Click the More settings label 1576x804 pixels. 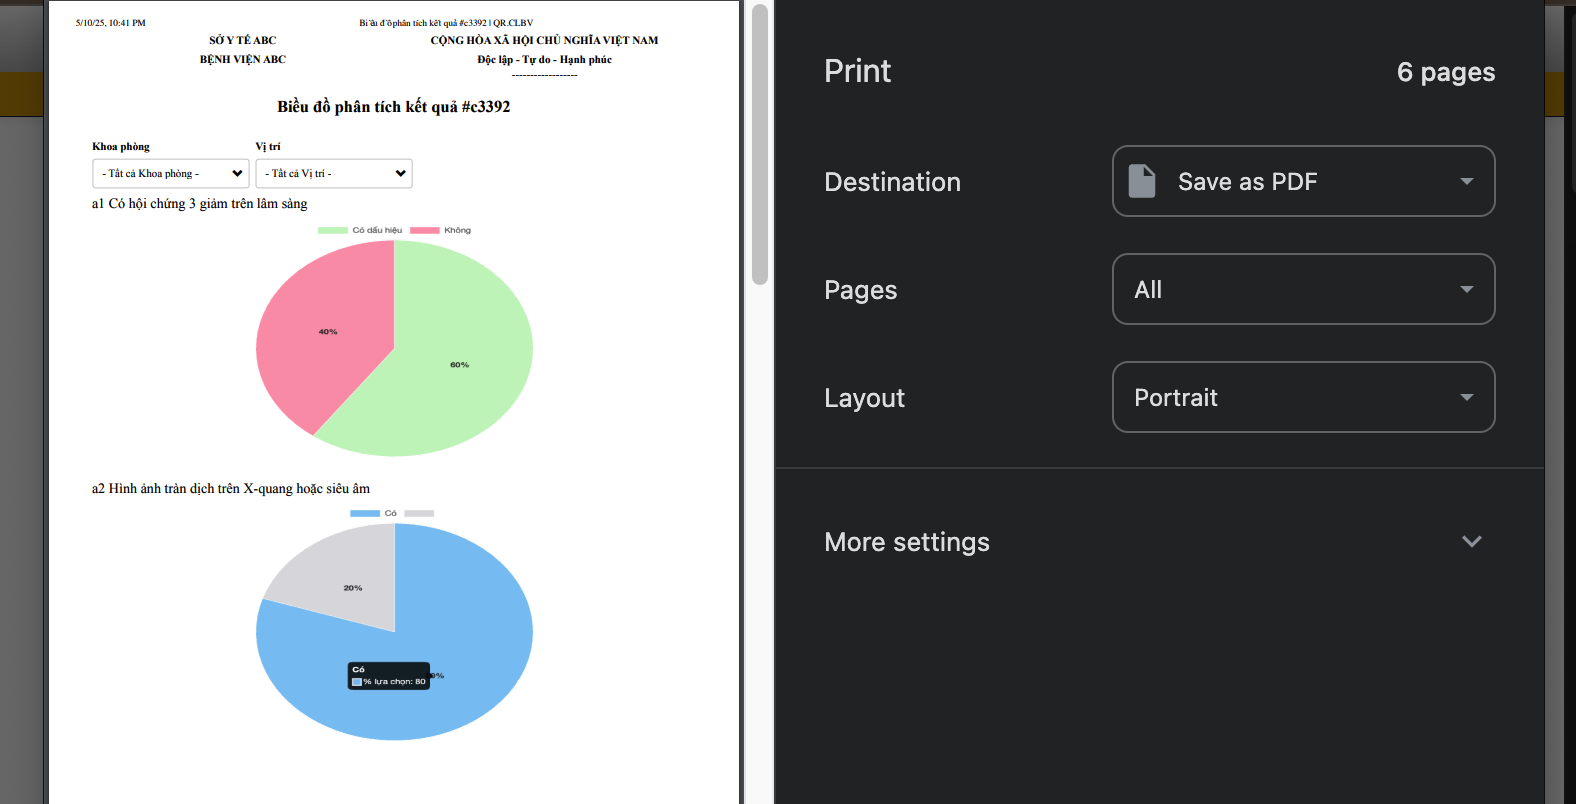tap(906, 542)
